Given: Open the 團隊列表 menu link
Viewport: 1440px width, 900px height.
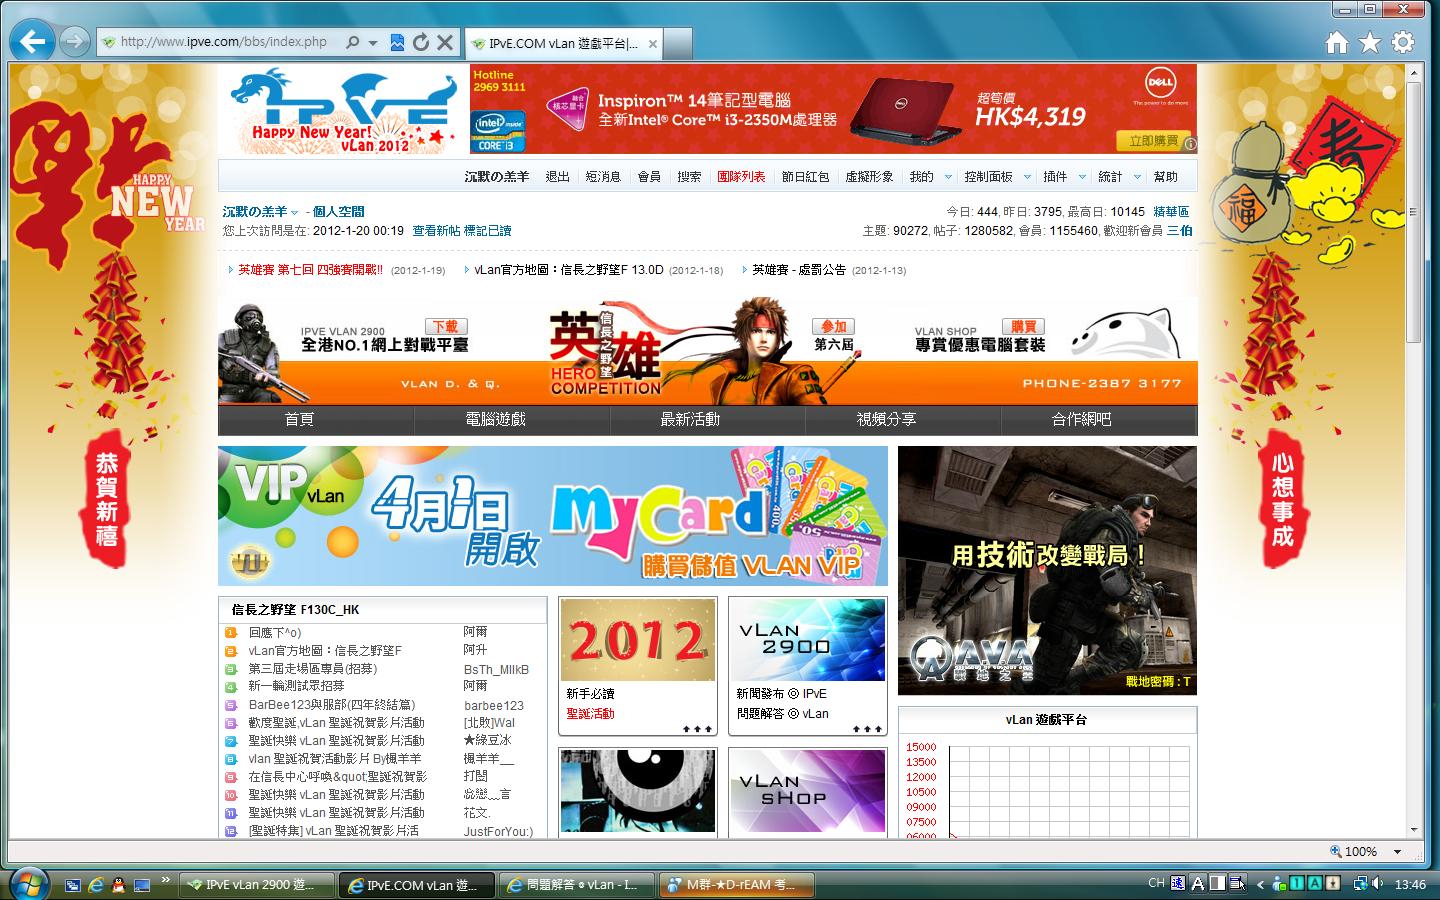Looking at the screenshot, I should [741, 177].
